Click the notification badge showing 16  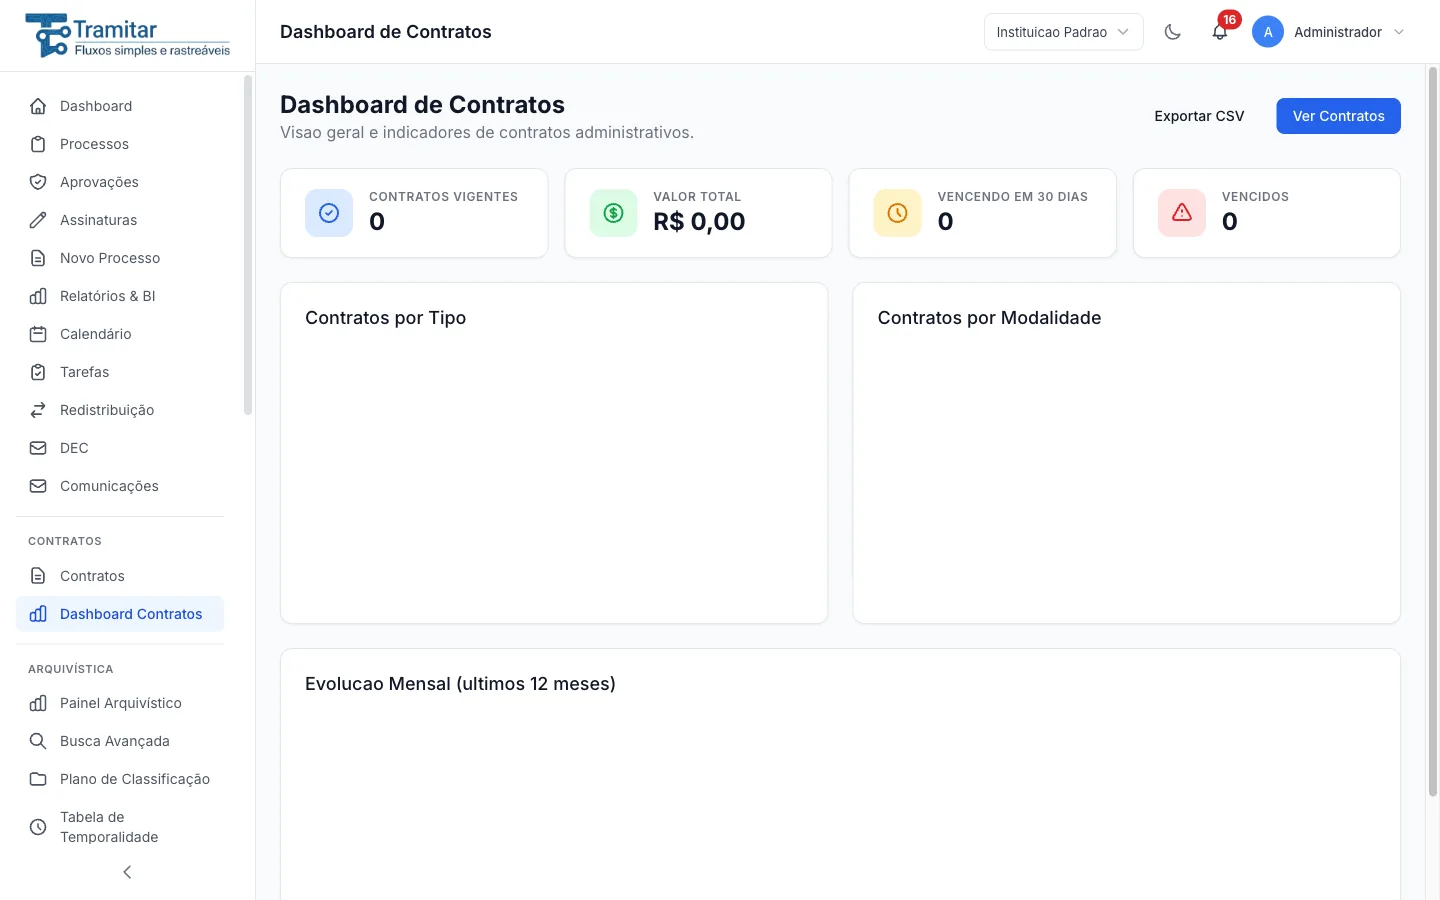[x=1229, y=20]
